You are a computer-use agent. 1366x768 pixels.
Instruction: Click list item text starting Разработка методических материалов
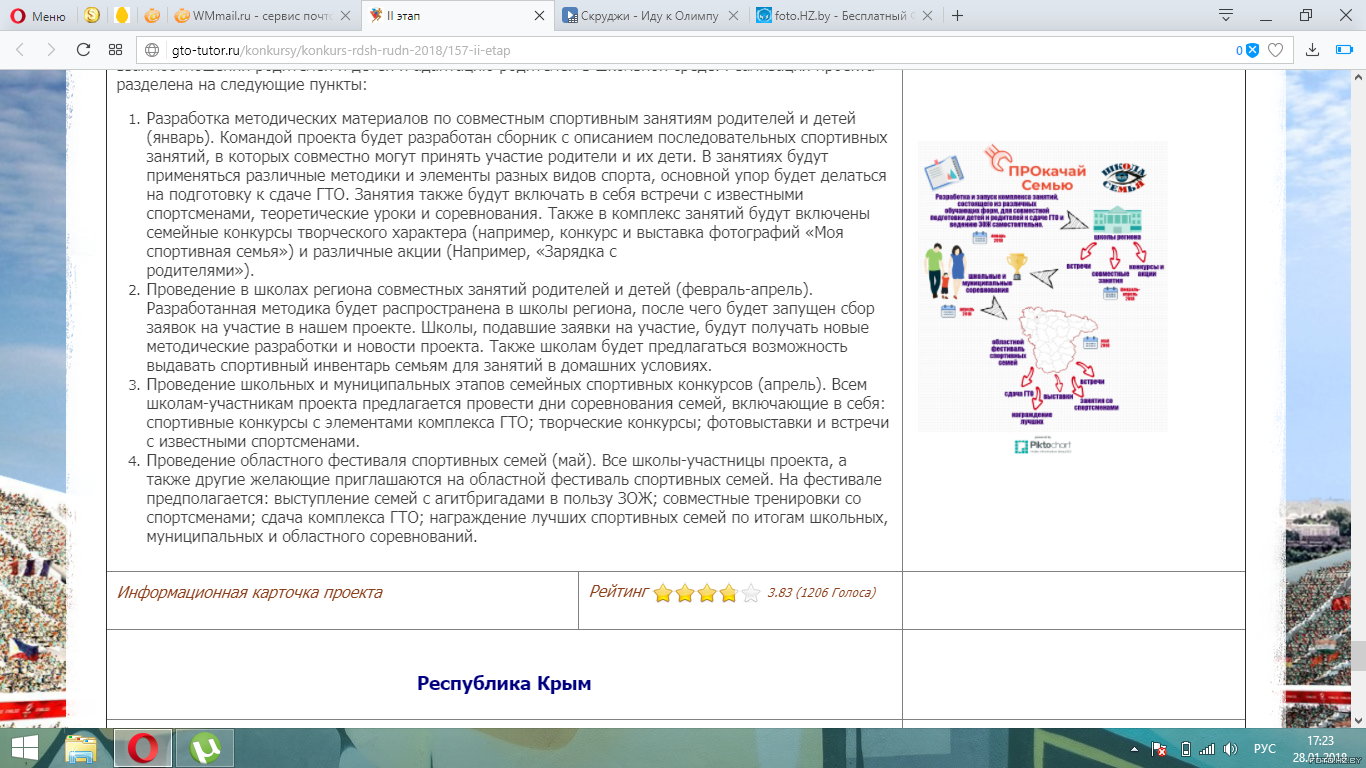click(x=516, y=194)
